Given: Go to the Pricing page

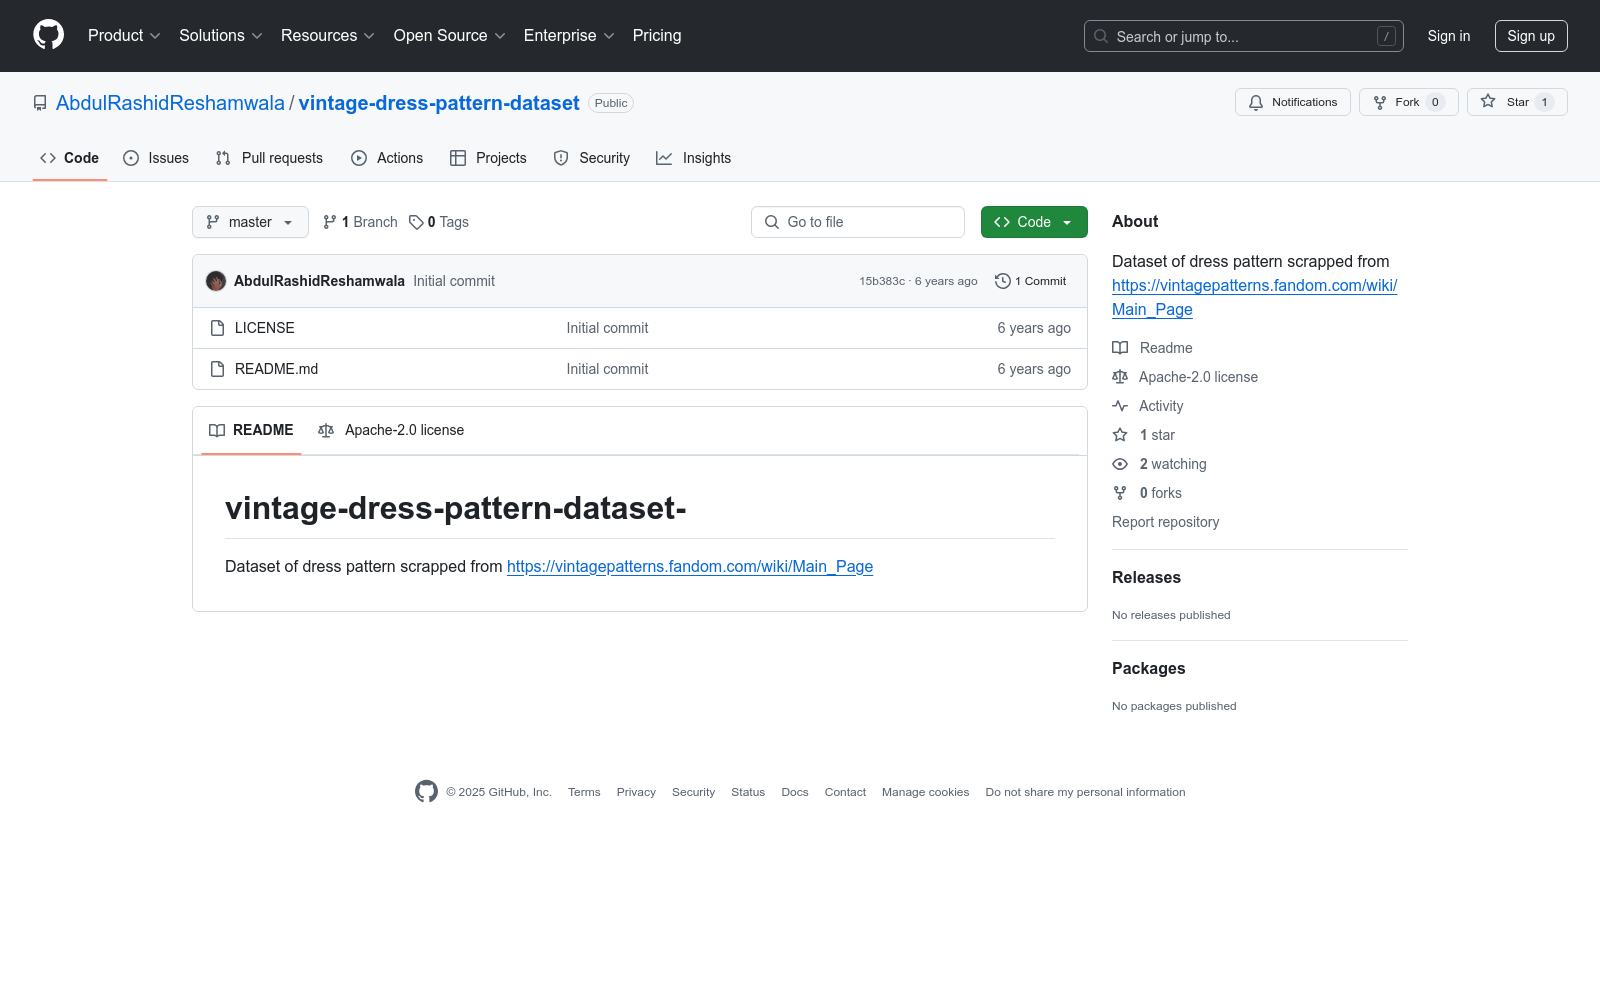Looking at the screenshot, I should [x=657, y=36].
